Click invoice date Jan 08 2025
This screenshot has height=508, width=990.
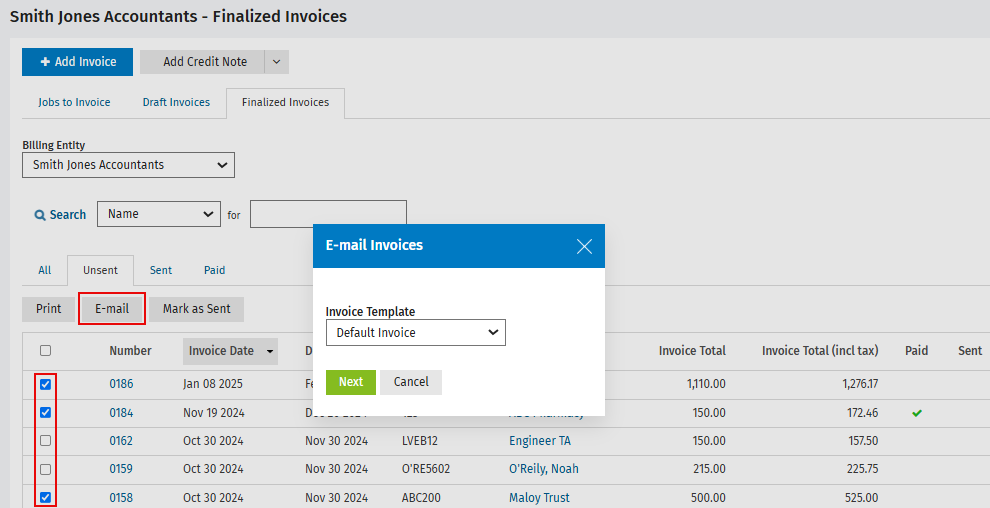click(x=213, y=384)
